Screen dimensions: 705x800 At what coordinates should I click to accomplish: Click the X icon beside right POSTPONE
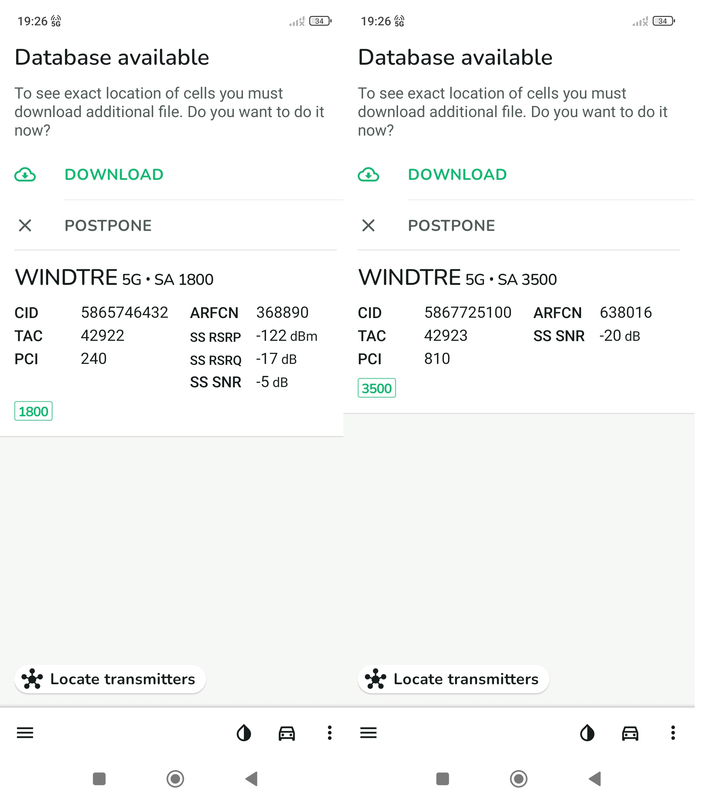click(368, 225)
